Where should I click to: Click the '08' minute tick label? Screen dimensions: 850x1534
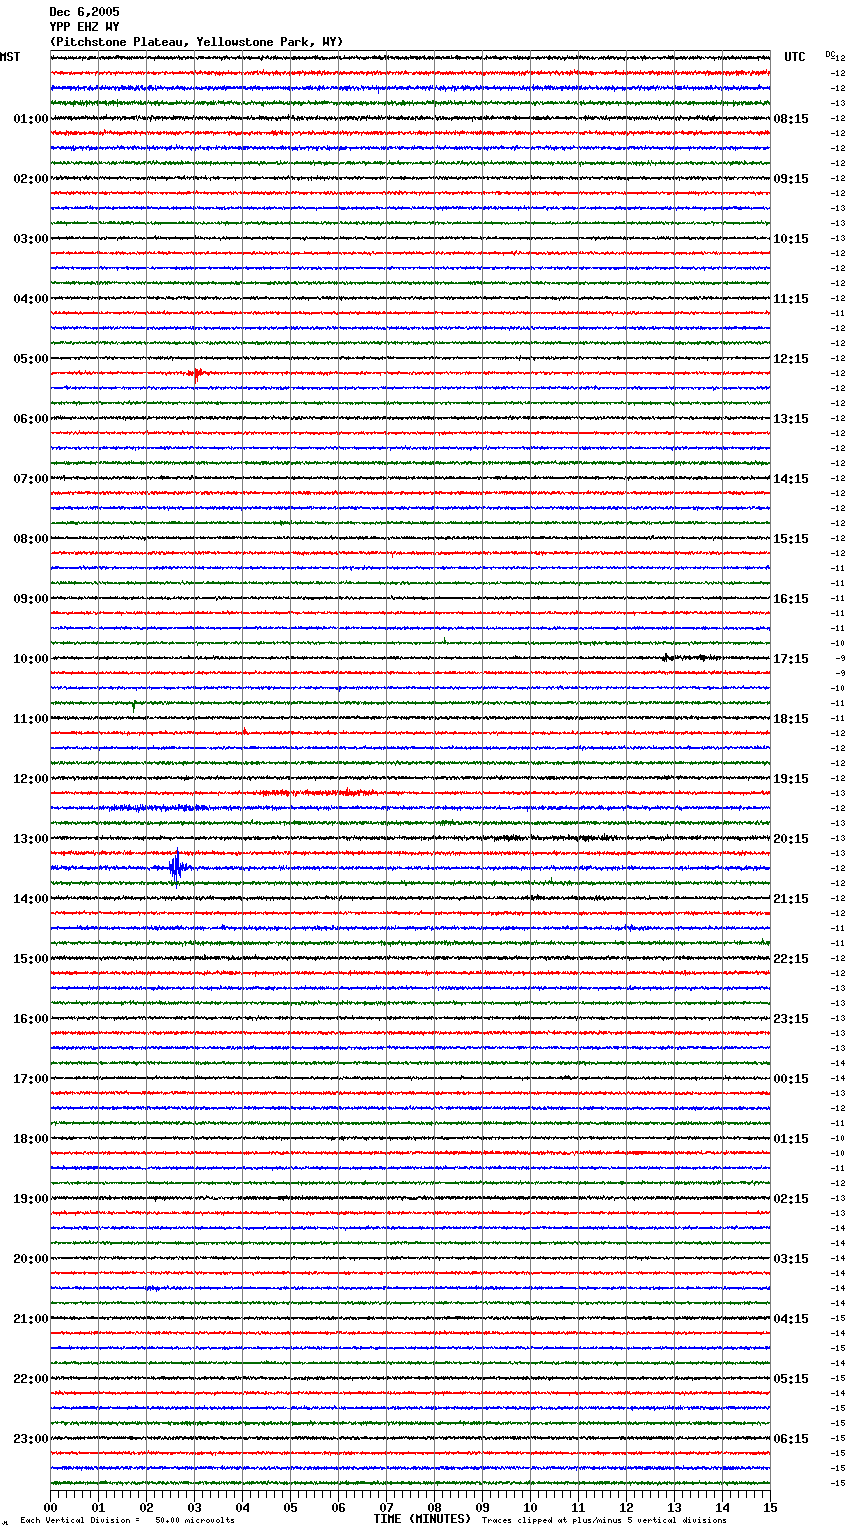[435, 1507]
